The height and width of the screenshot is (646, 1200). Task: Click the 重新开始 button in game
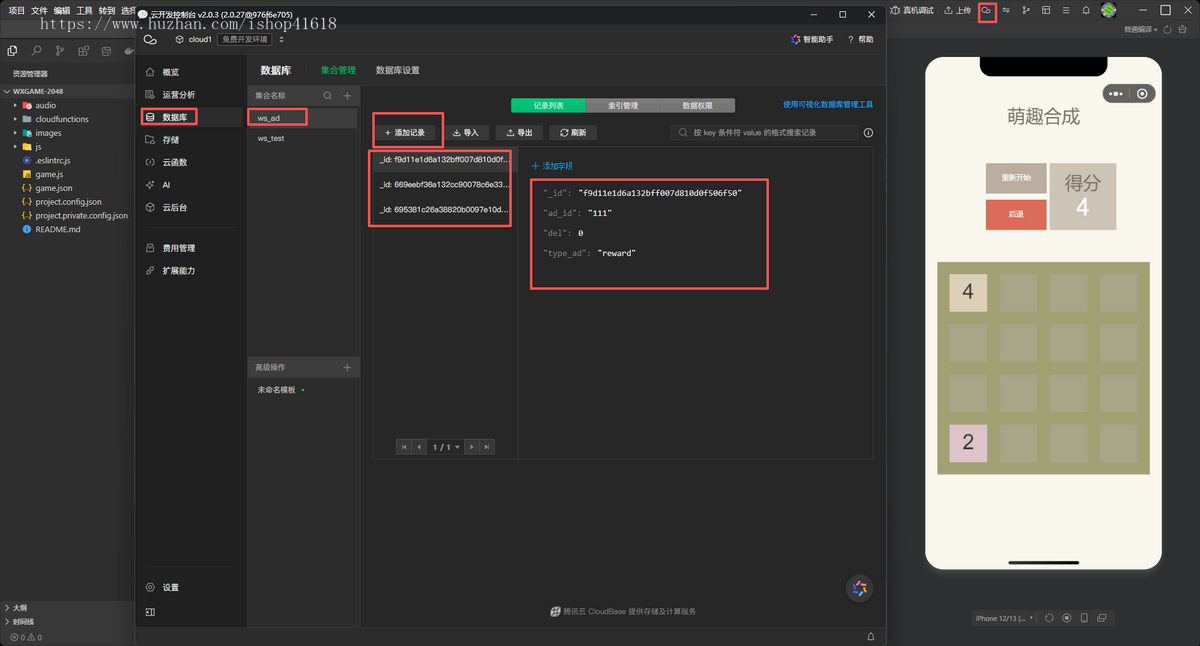1016,178
